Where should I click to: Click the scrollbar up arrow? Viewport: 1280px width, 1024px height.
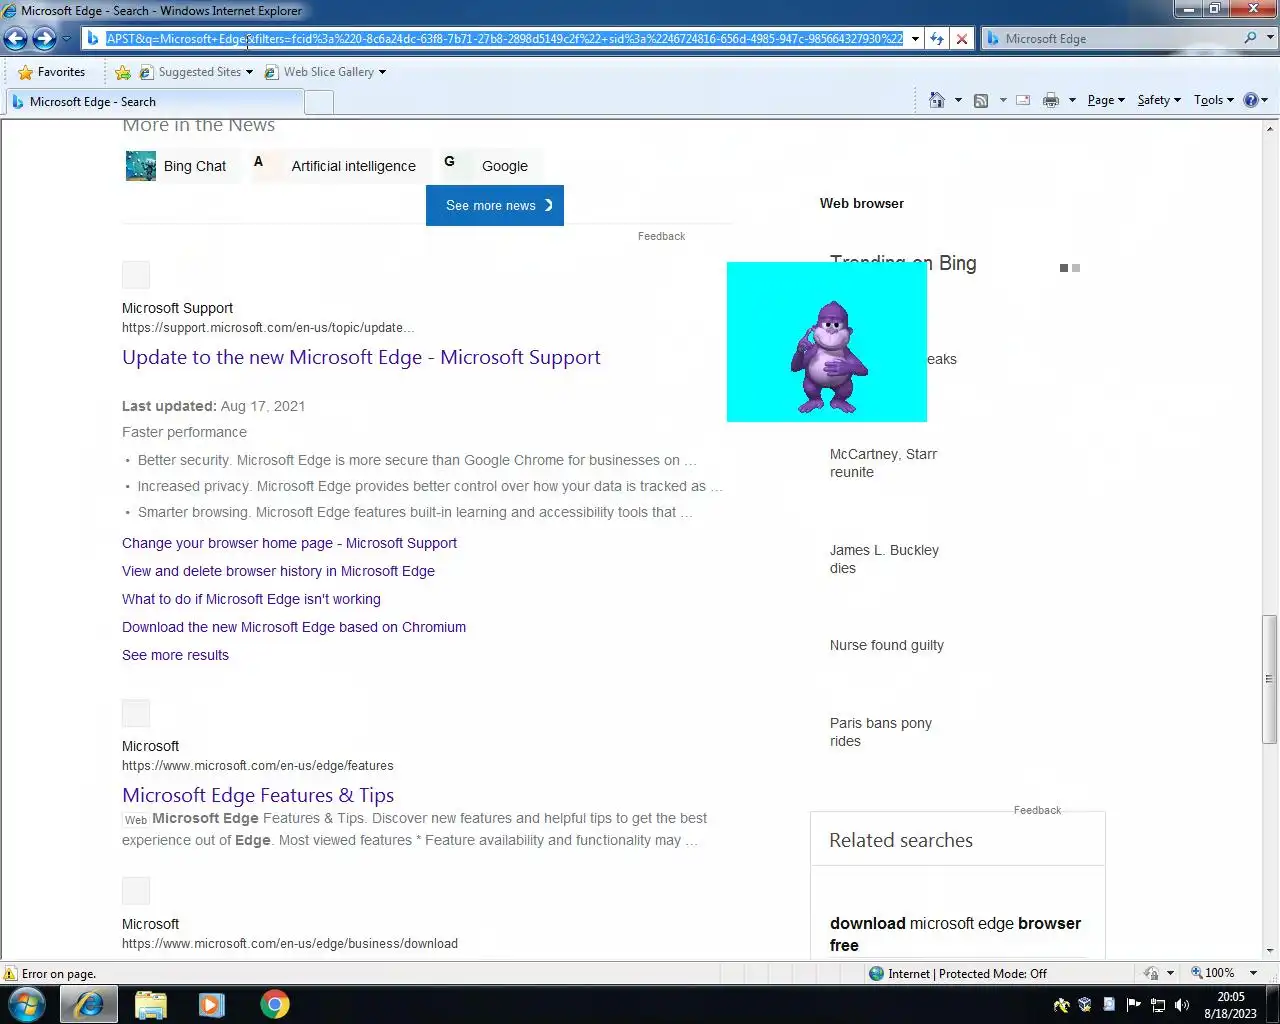tap(1270, 128)
